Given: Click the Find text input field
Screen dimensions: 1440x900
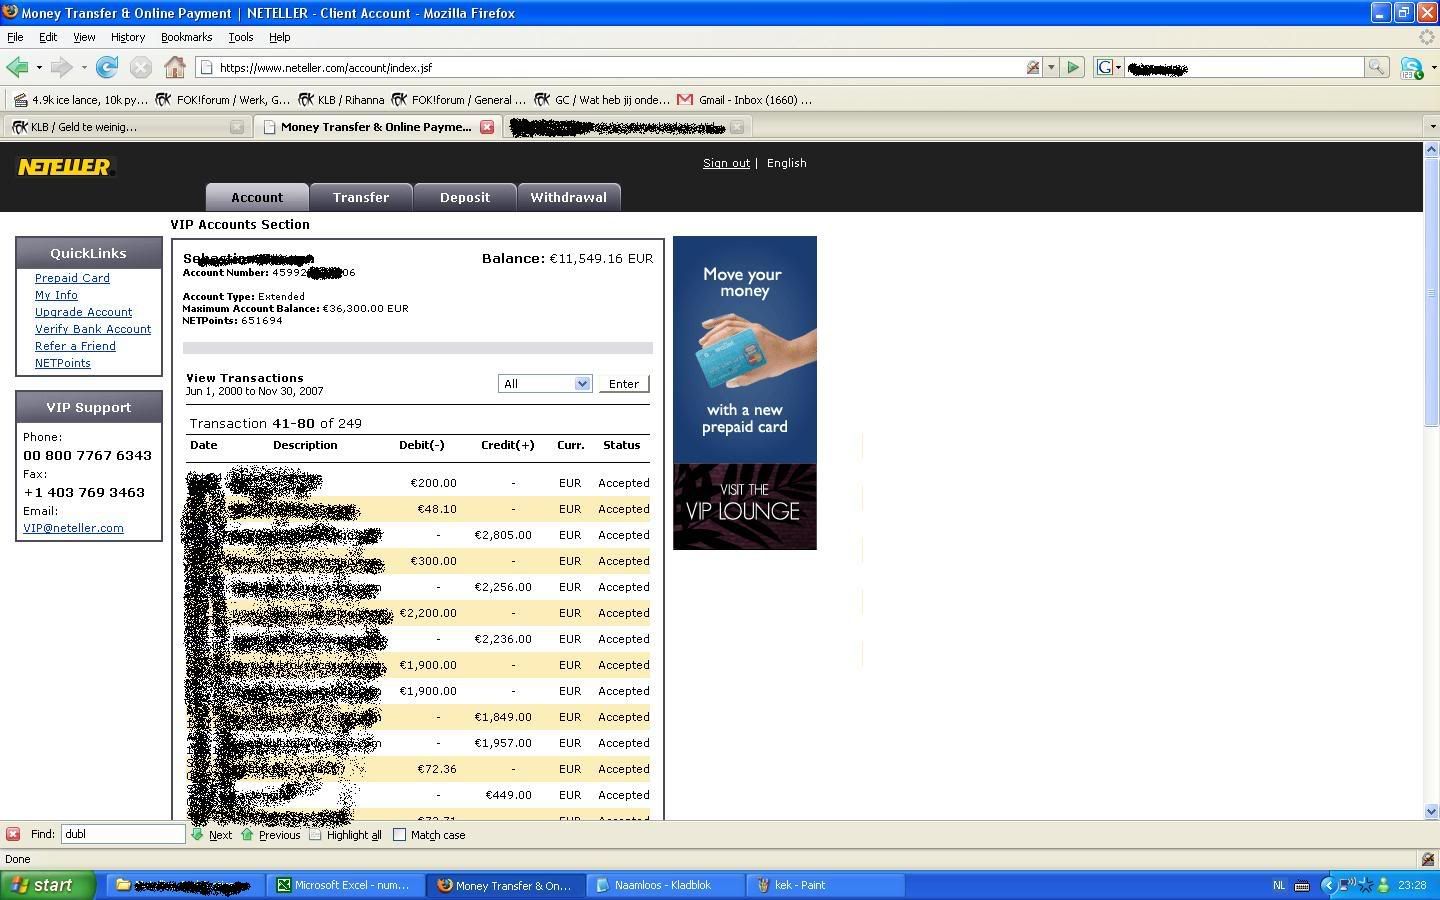Looking at the screenshot, I should click(123, 834).
